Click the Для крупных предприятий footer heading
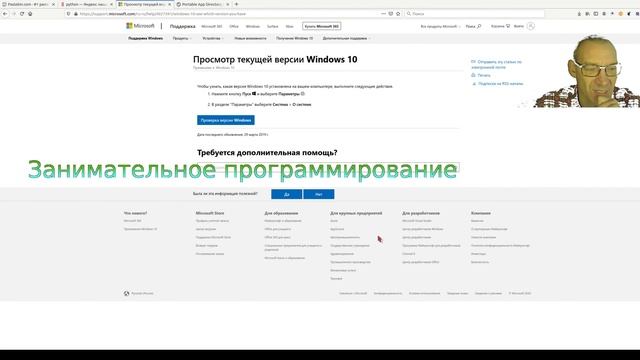640x360 pixels. 356,213
